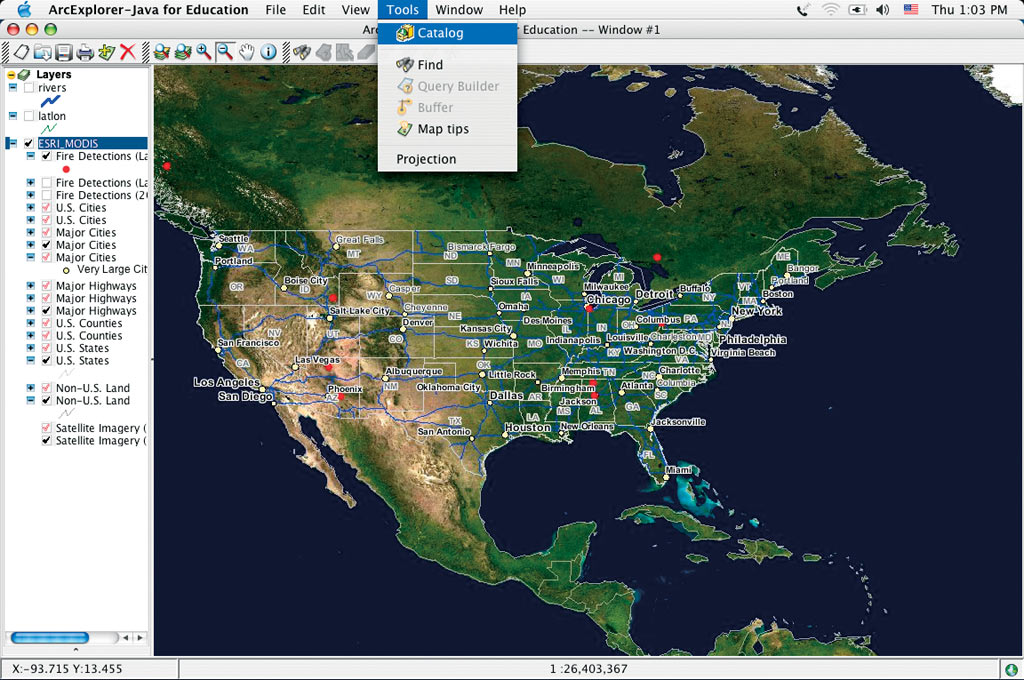The image size is (1024, 680).
Task: Select the Identify info tool
Action: point(268,52)
